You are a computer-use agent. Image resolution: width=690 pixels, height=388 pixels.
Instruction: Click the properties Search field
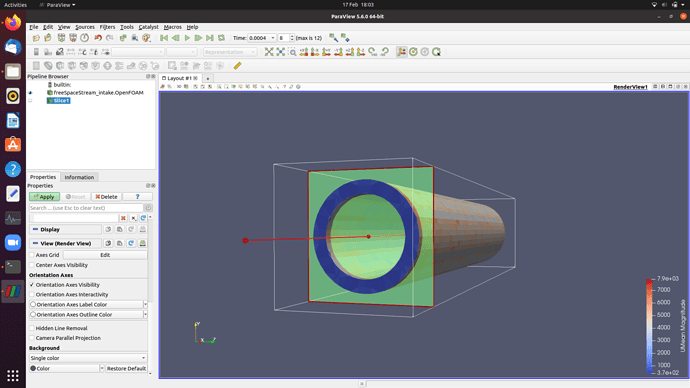tap(86, 208)
